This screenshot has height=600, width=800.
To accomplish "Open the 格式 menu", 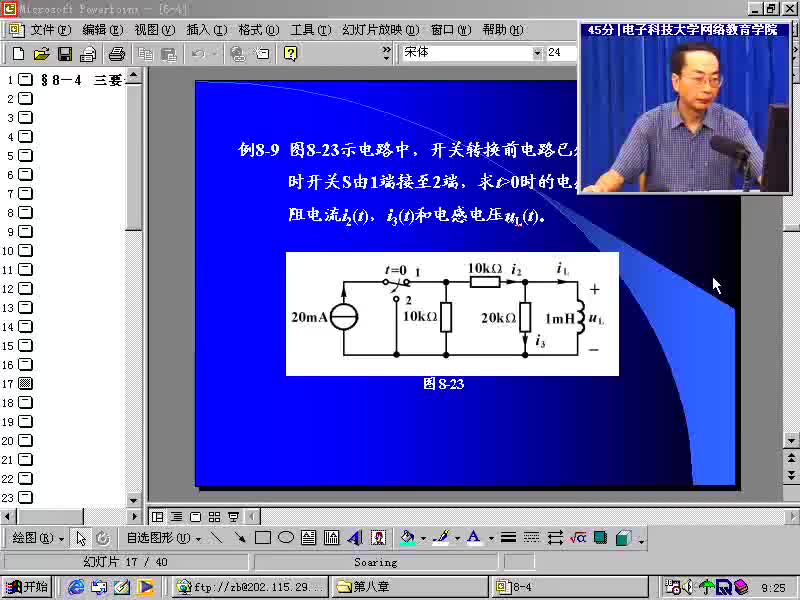I will 259,30.
